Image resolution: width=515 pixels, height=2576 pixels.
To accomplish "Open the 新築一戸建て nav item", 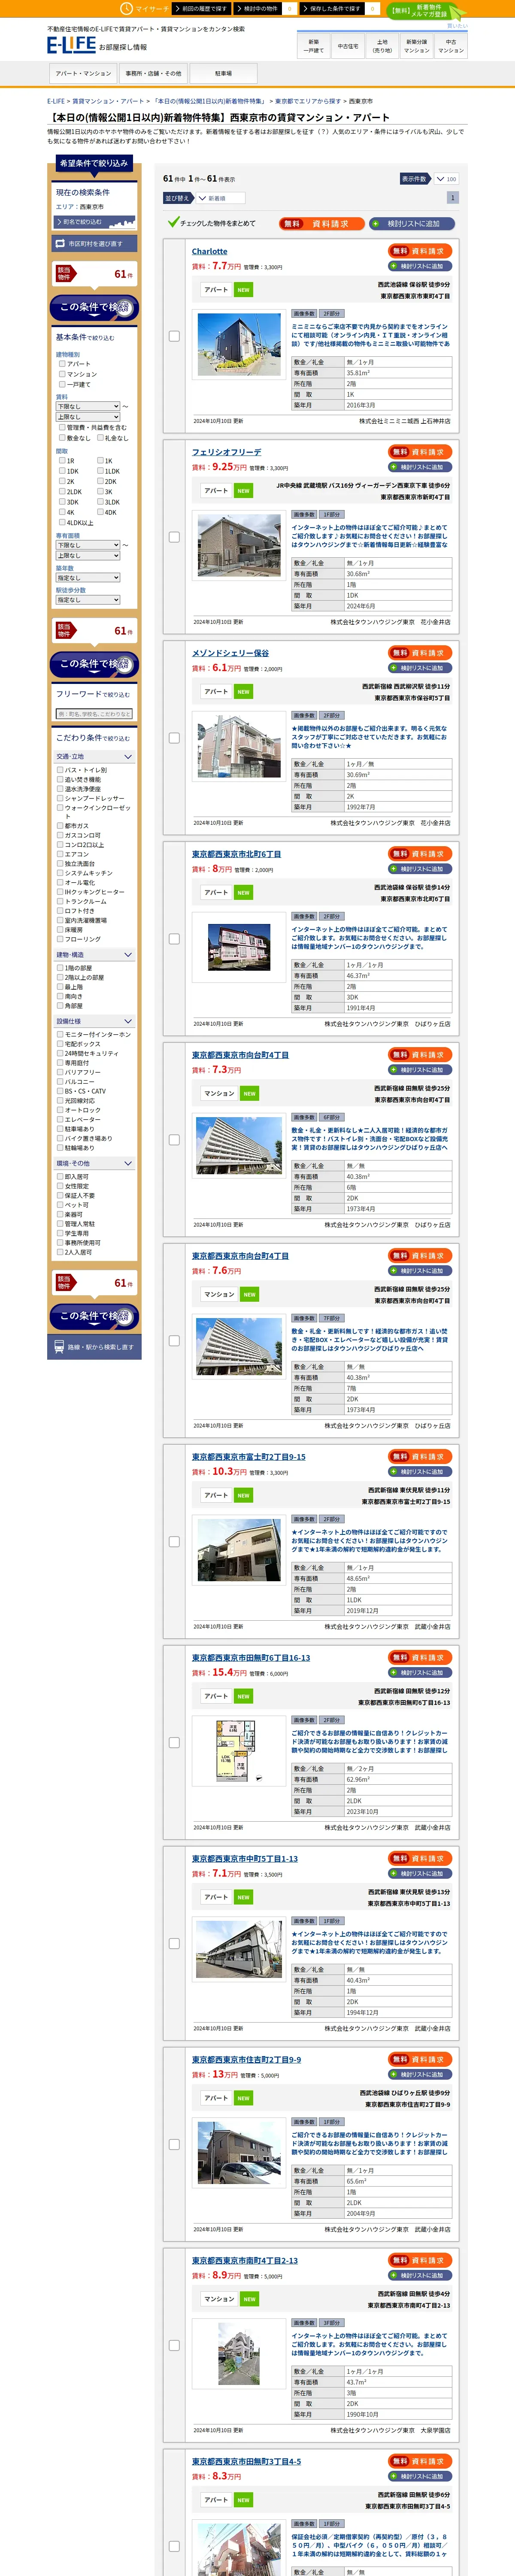I will point(314,46).
